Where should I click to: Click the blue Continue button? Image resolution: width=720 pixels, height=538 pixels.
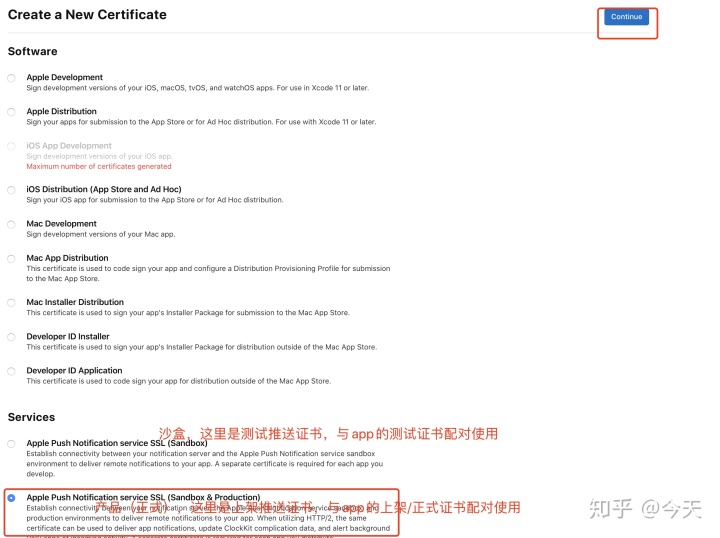click(x=626, y=17)
